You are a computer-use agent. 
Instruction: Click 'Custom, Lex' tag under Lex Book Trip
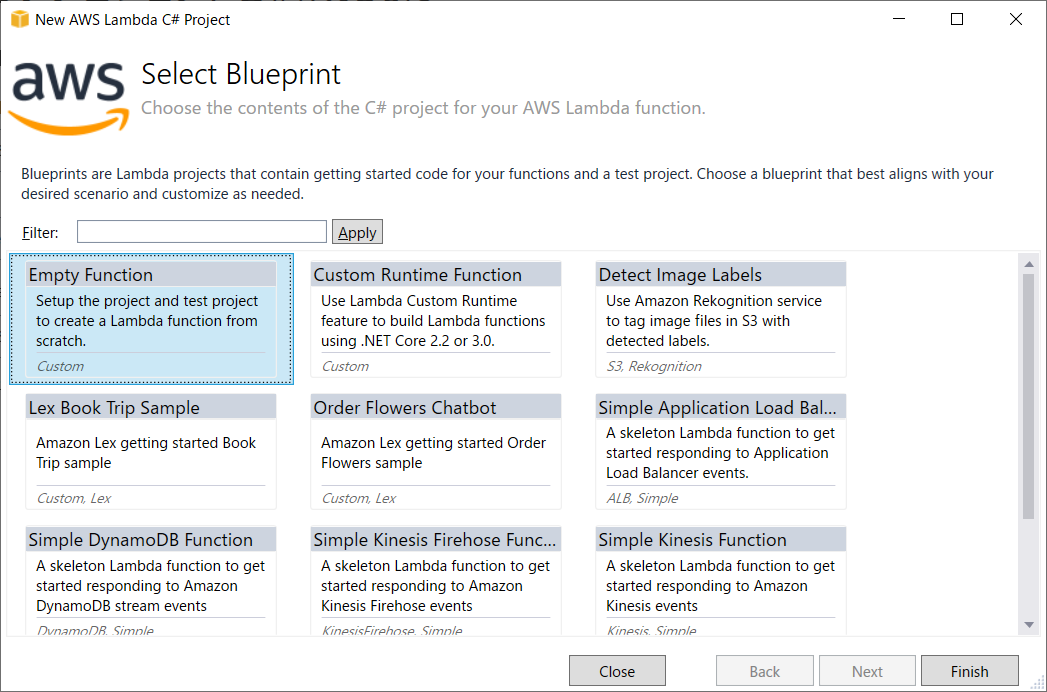click(73, 498)
